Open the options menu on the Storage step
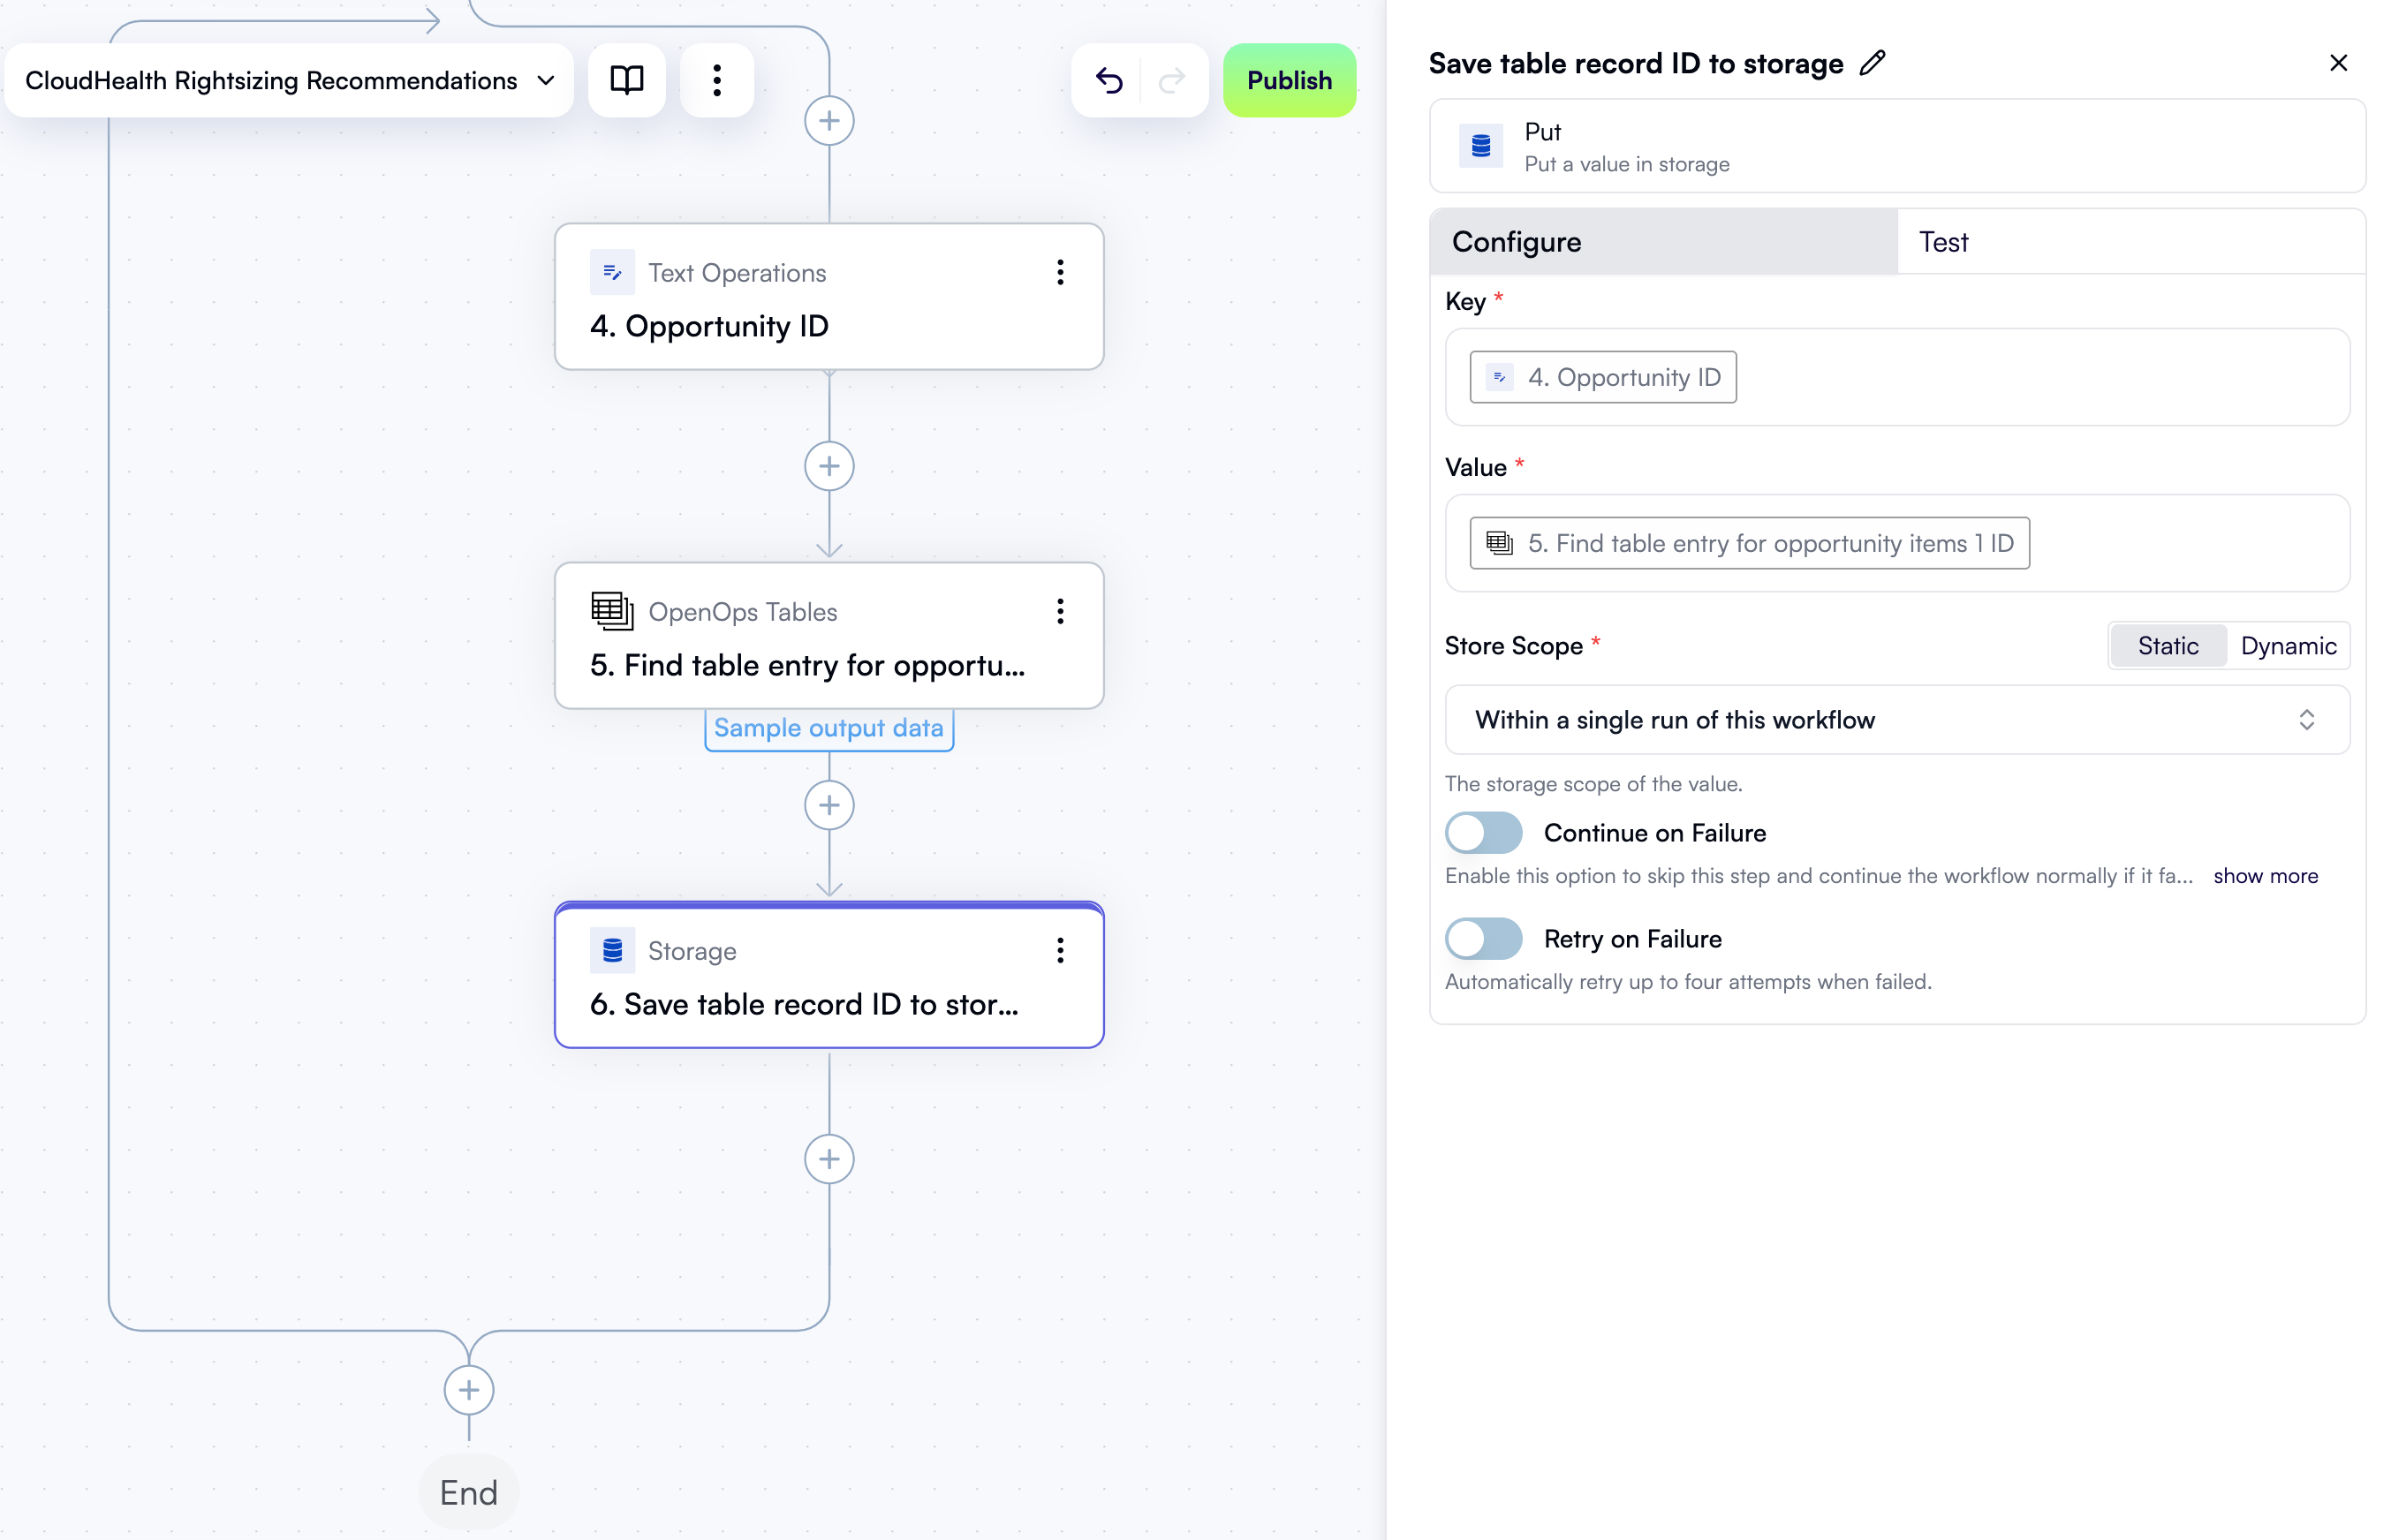Viewport: 2391px width, 1540px height. click(1060, 950)
